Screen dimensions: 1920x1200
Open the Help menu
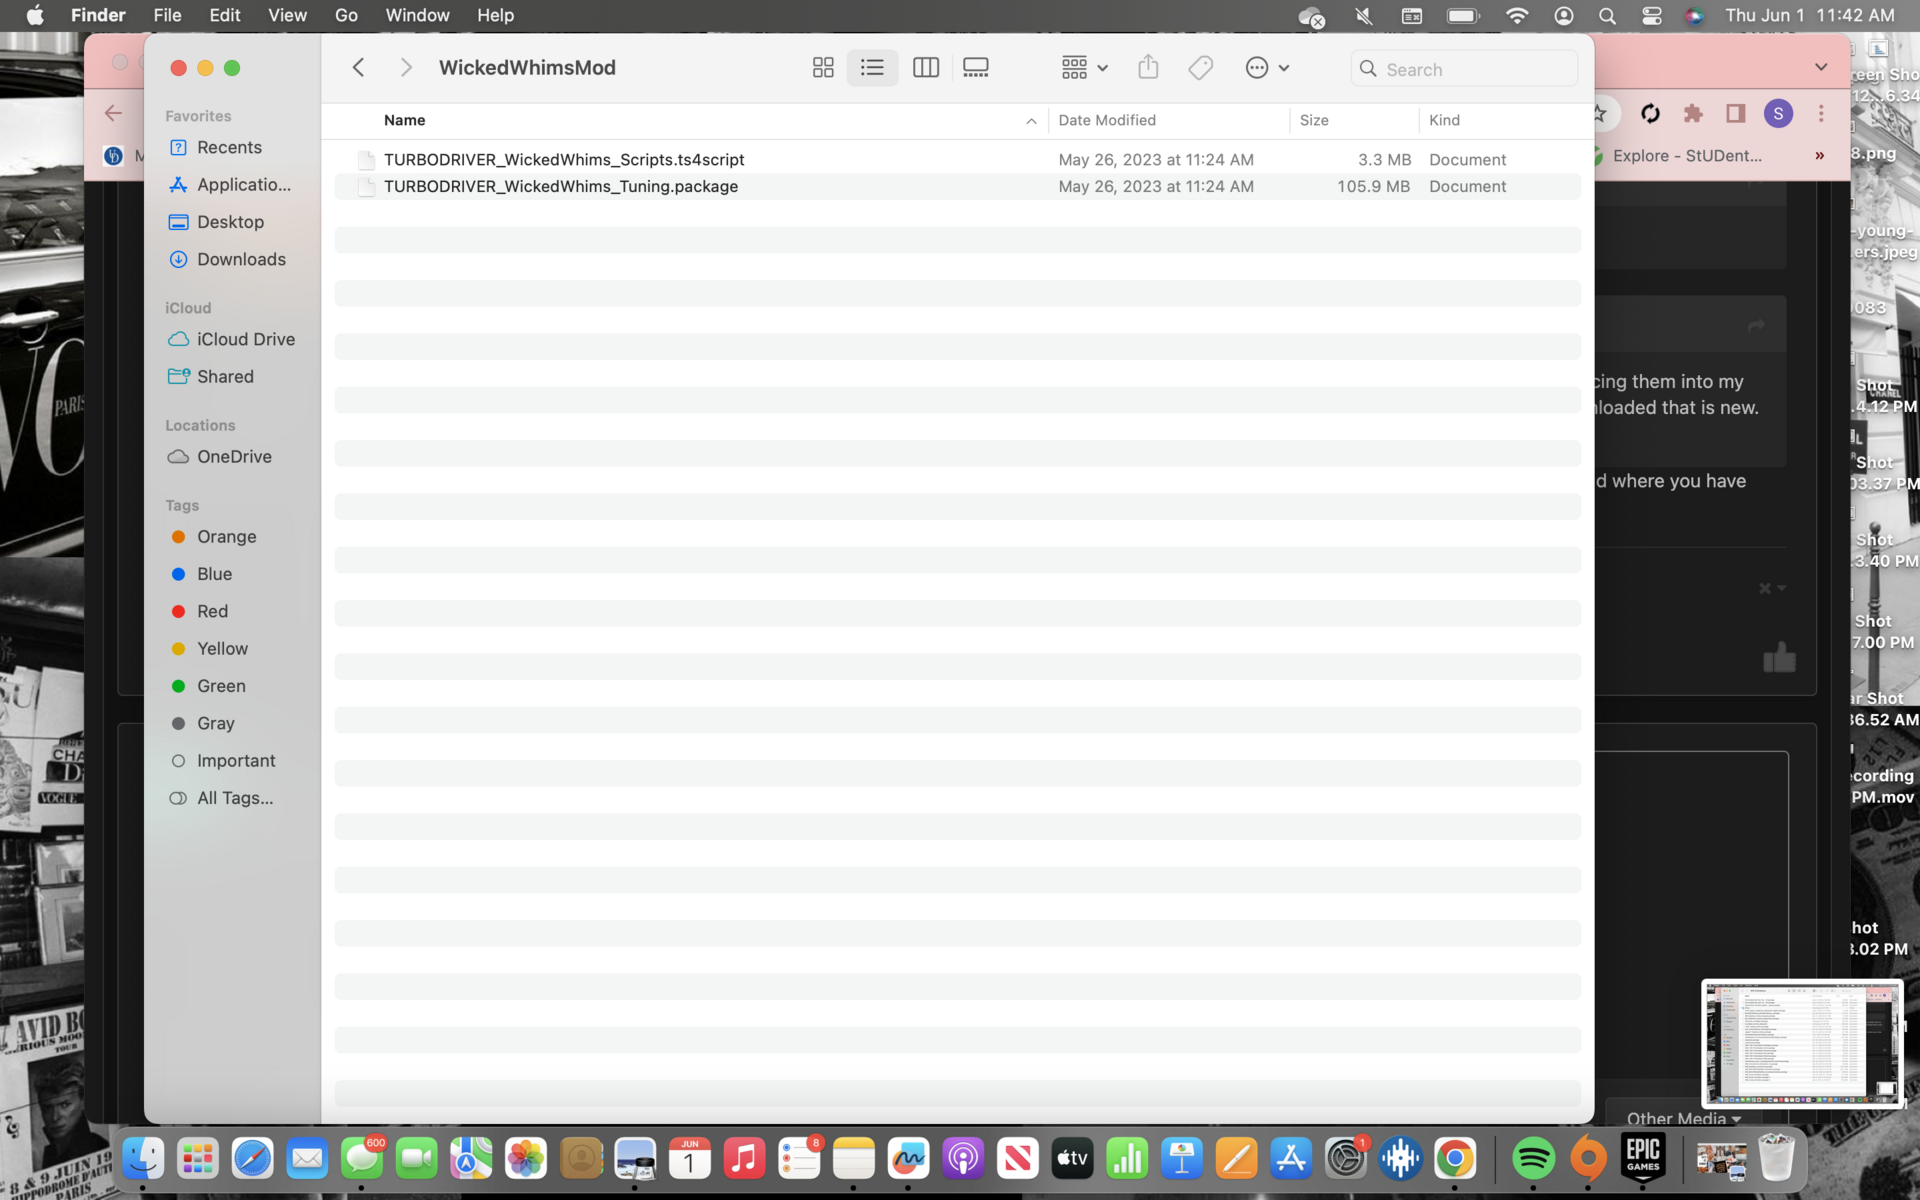click(x=495, y=15)
